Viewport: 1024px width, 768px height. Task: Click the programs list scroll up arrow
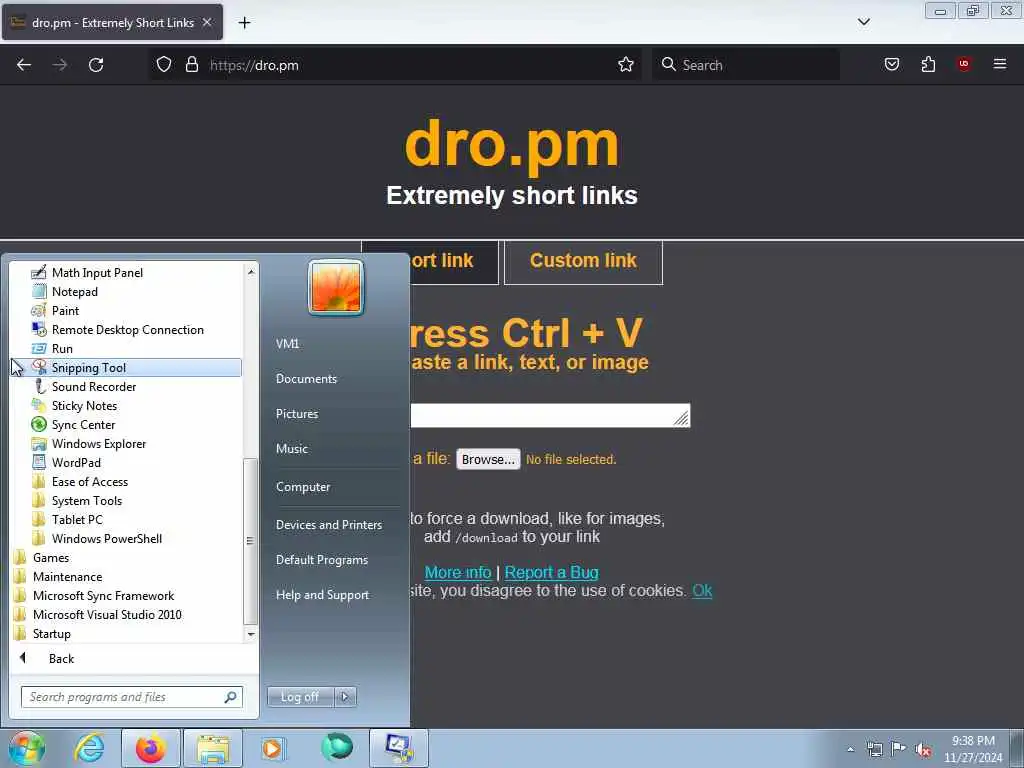pyautogui.click(x=251, y=271)
